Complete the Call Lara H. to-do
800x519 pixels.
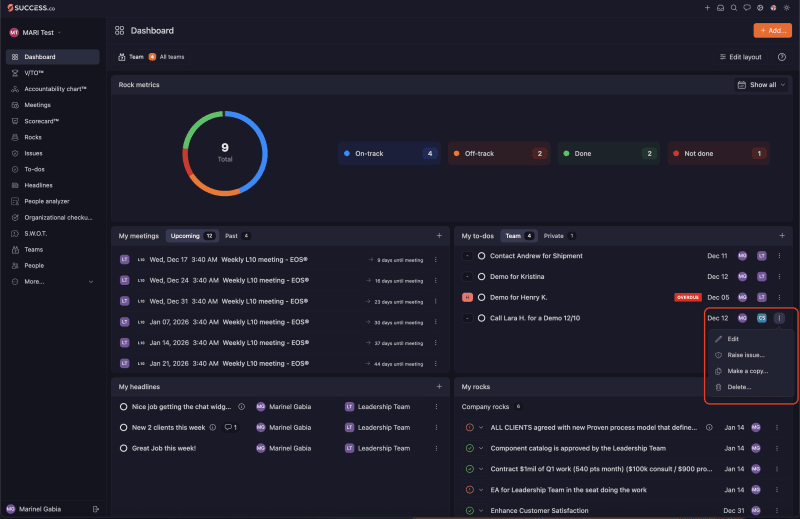[x=481, y=318]
